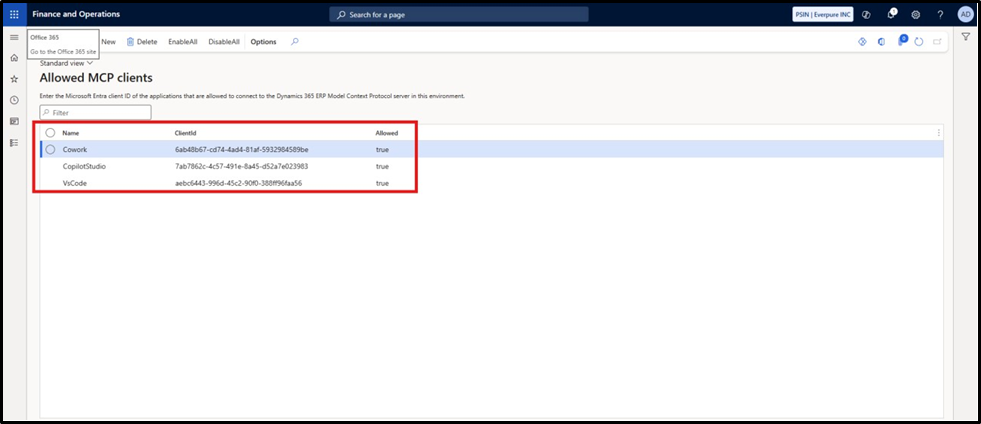
Task: Open the Options tab
Action: click(263, 42)
